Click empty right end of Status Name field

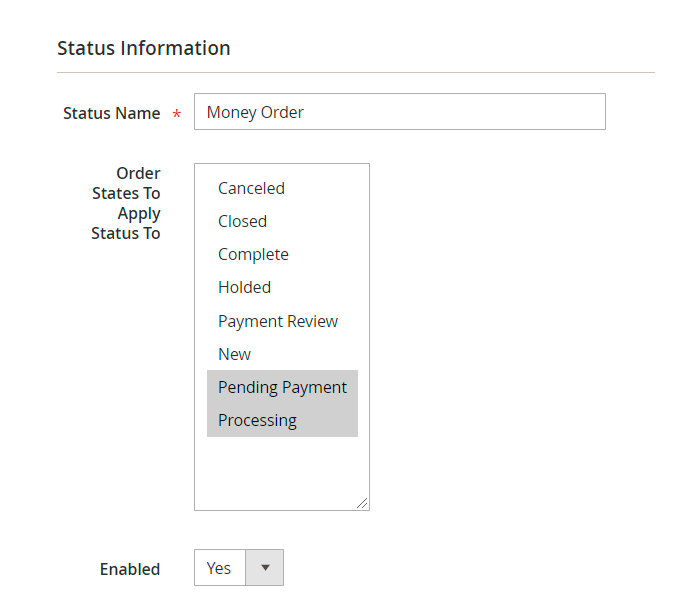[x=560, y=112]
